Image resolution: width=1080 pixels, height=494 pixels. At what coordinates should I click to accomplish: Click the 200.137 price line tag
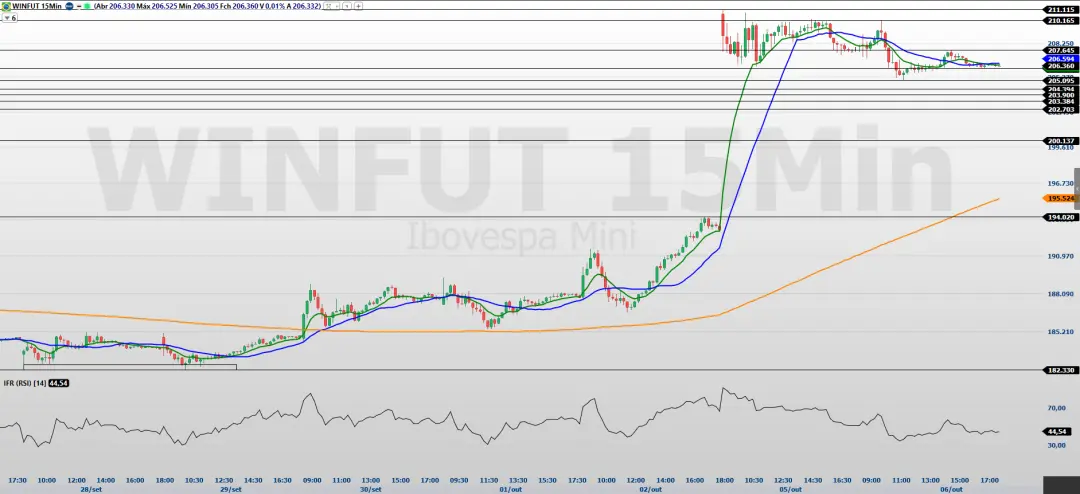click(1059, 141)
